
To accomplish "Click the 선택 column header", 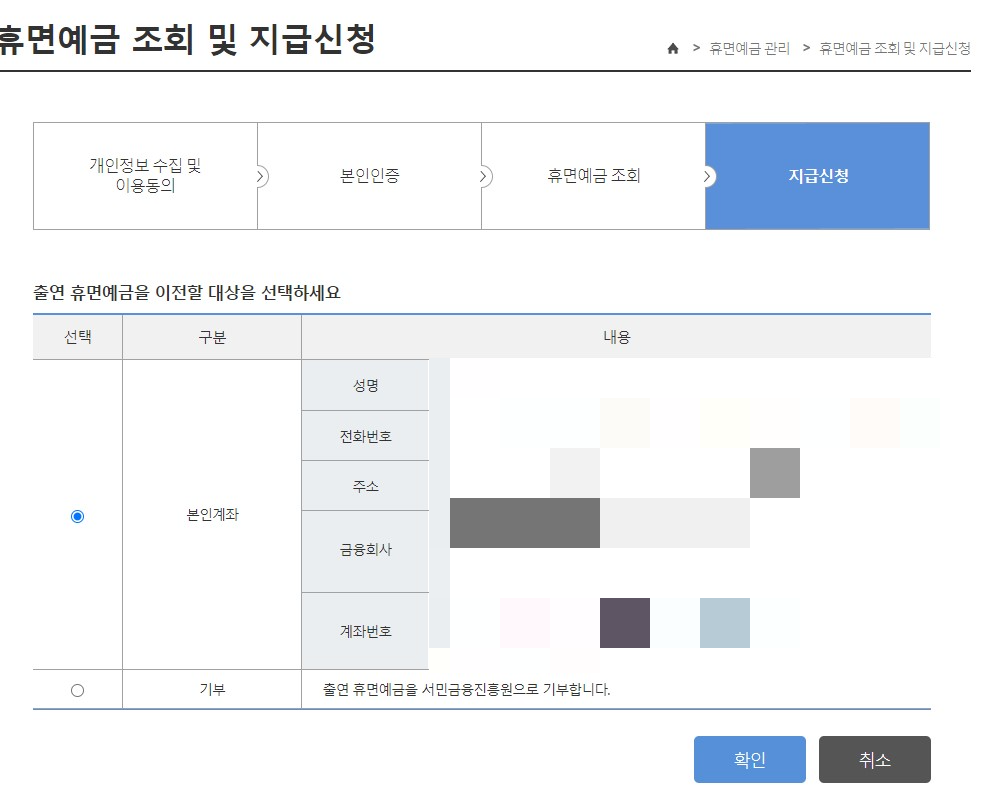I will pyautogui.click(x=76, y=337).
